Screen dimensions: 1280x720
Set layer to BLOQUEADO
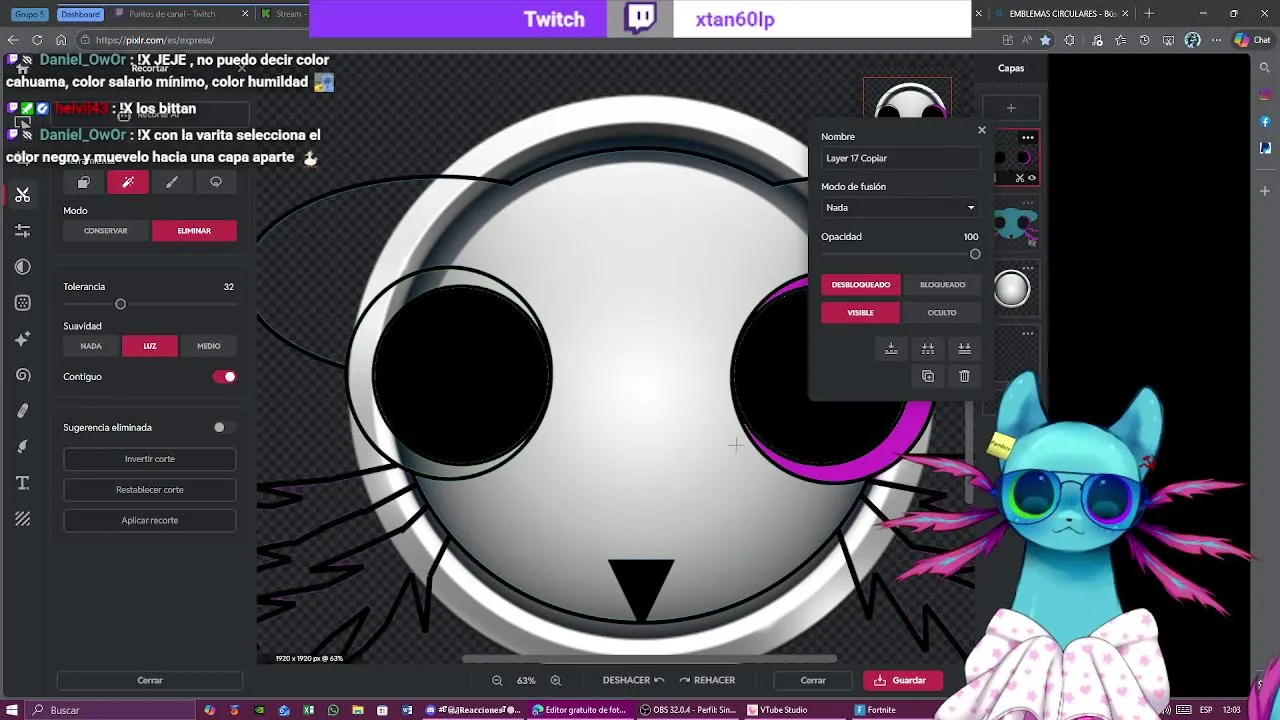coord(942,285)
